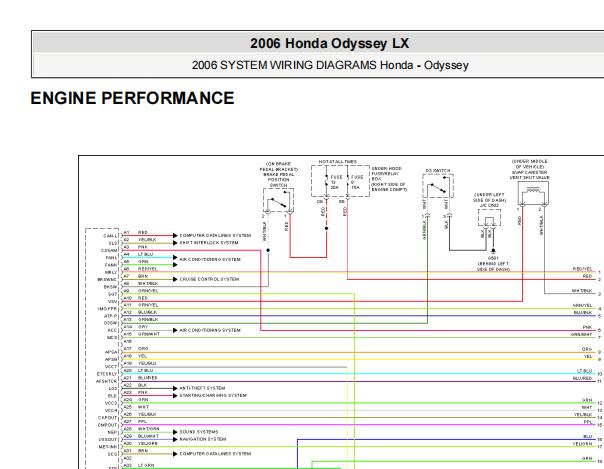Click the "RED/YEL" label at wire end 1
This screenshot has width=604, height=469.
582,269
